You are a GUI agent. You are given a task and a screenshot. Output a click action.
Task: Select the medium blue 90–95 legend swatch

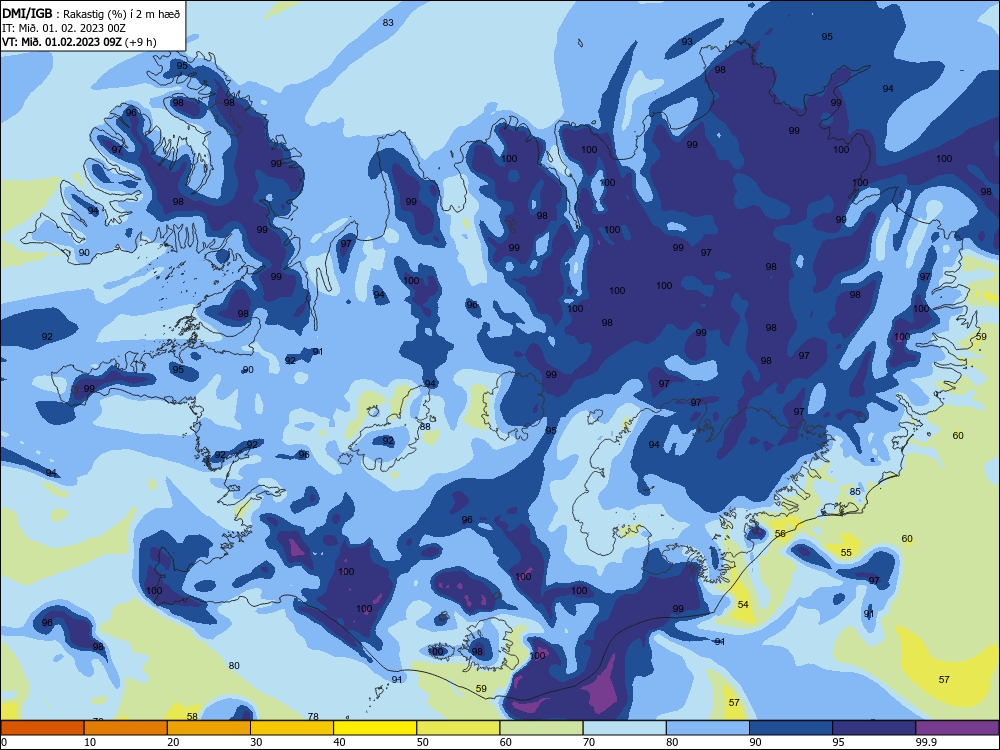[791, 728]
